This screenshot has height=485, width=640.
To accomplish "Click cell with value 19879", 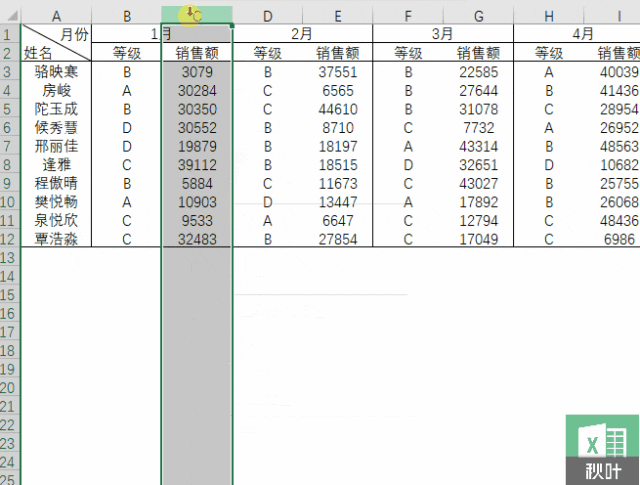I will click(x=197, y=146).
